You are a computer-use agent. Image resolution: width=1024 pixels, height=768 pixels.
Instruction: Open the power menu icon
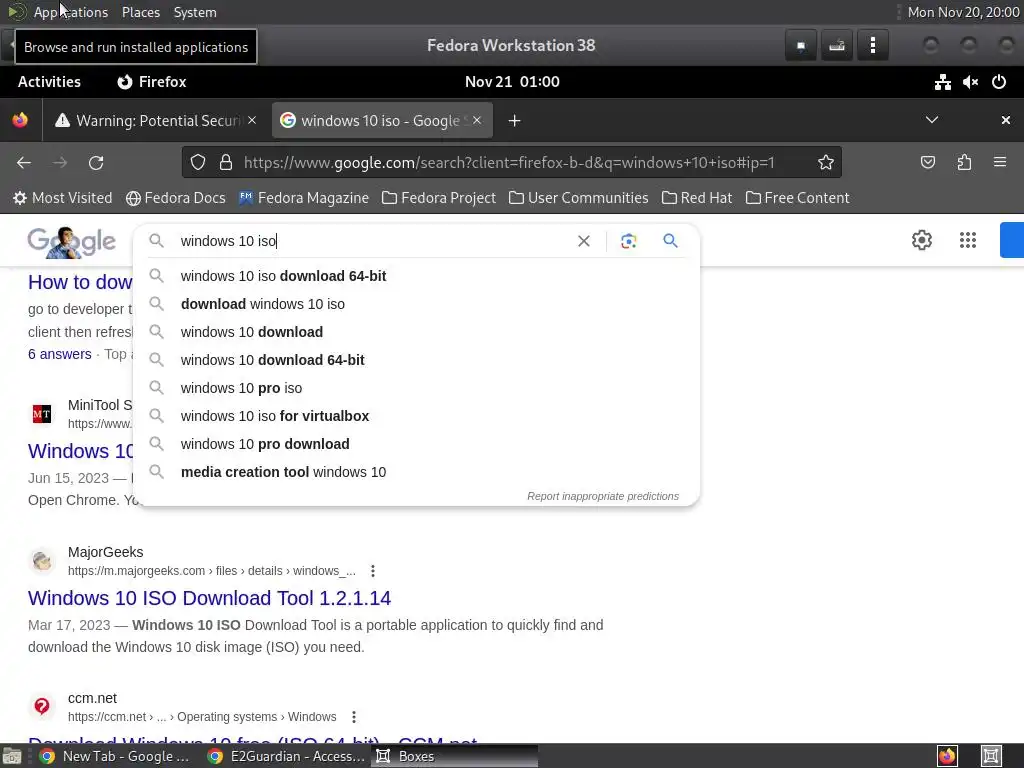click(999, 82)
